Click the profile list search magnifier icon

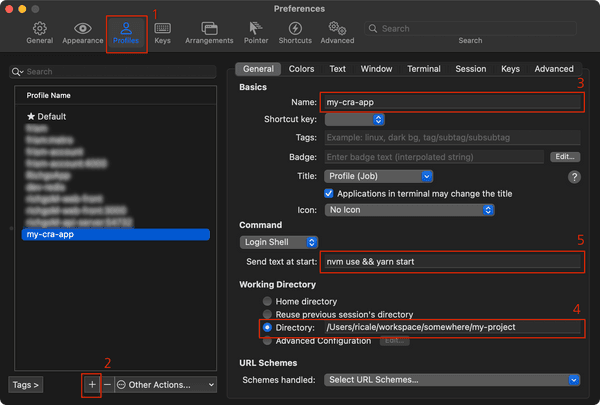pyautogui.click(x=17, y=72)
